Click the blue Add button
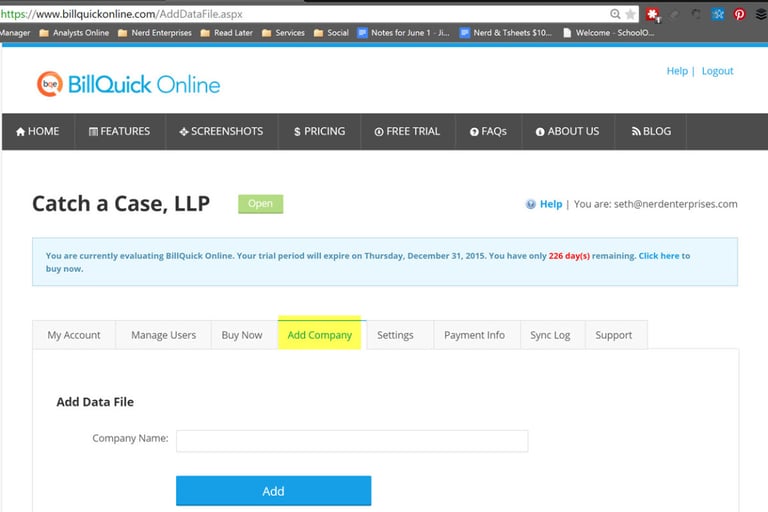The width and height of the screenshot is (768, 512). point(273,491)
